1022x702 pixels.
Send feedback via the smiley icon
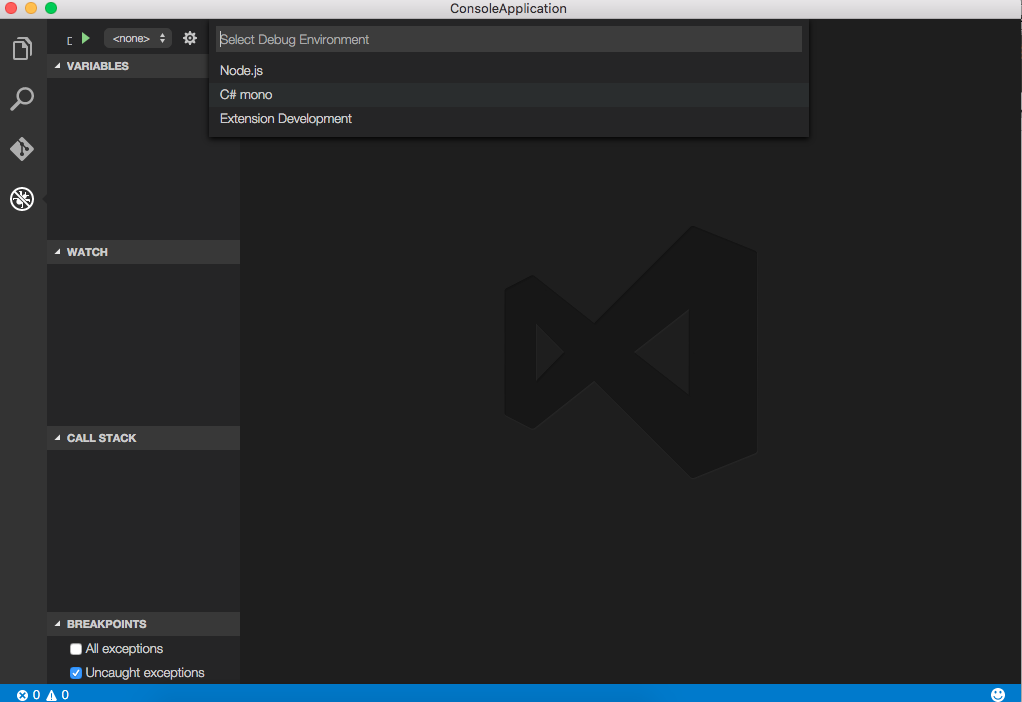(998, 695)
